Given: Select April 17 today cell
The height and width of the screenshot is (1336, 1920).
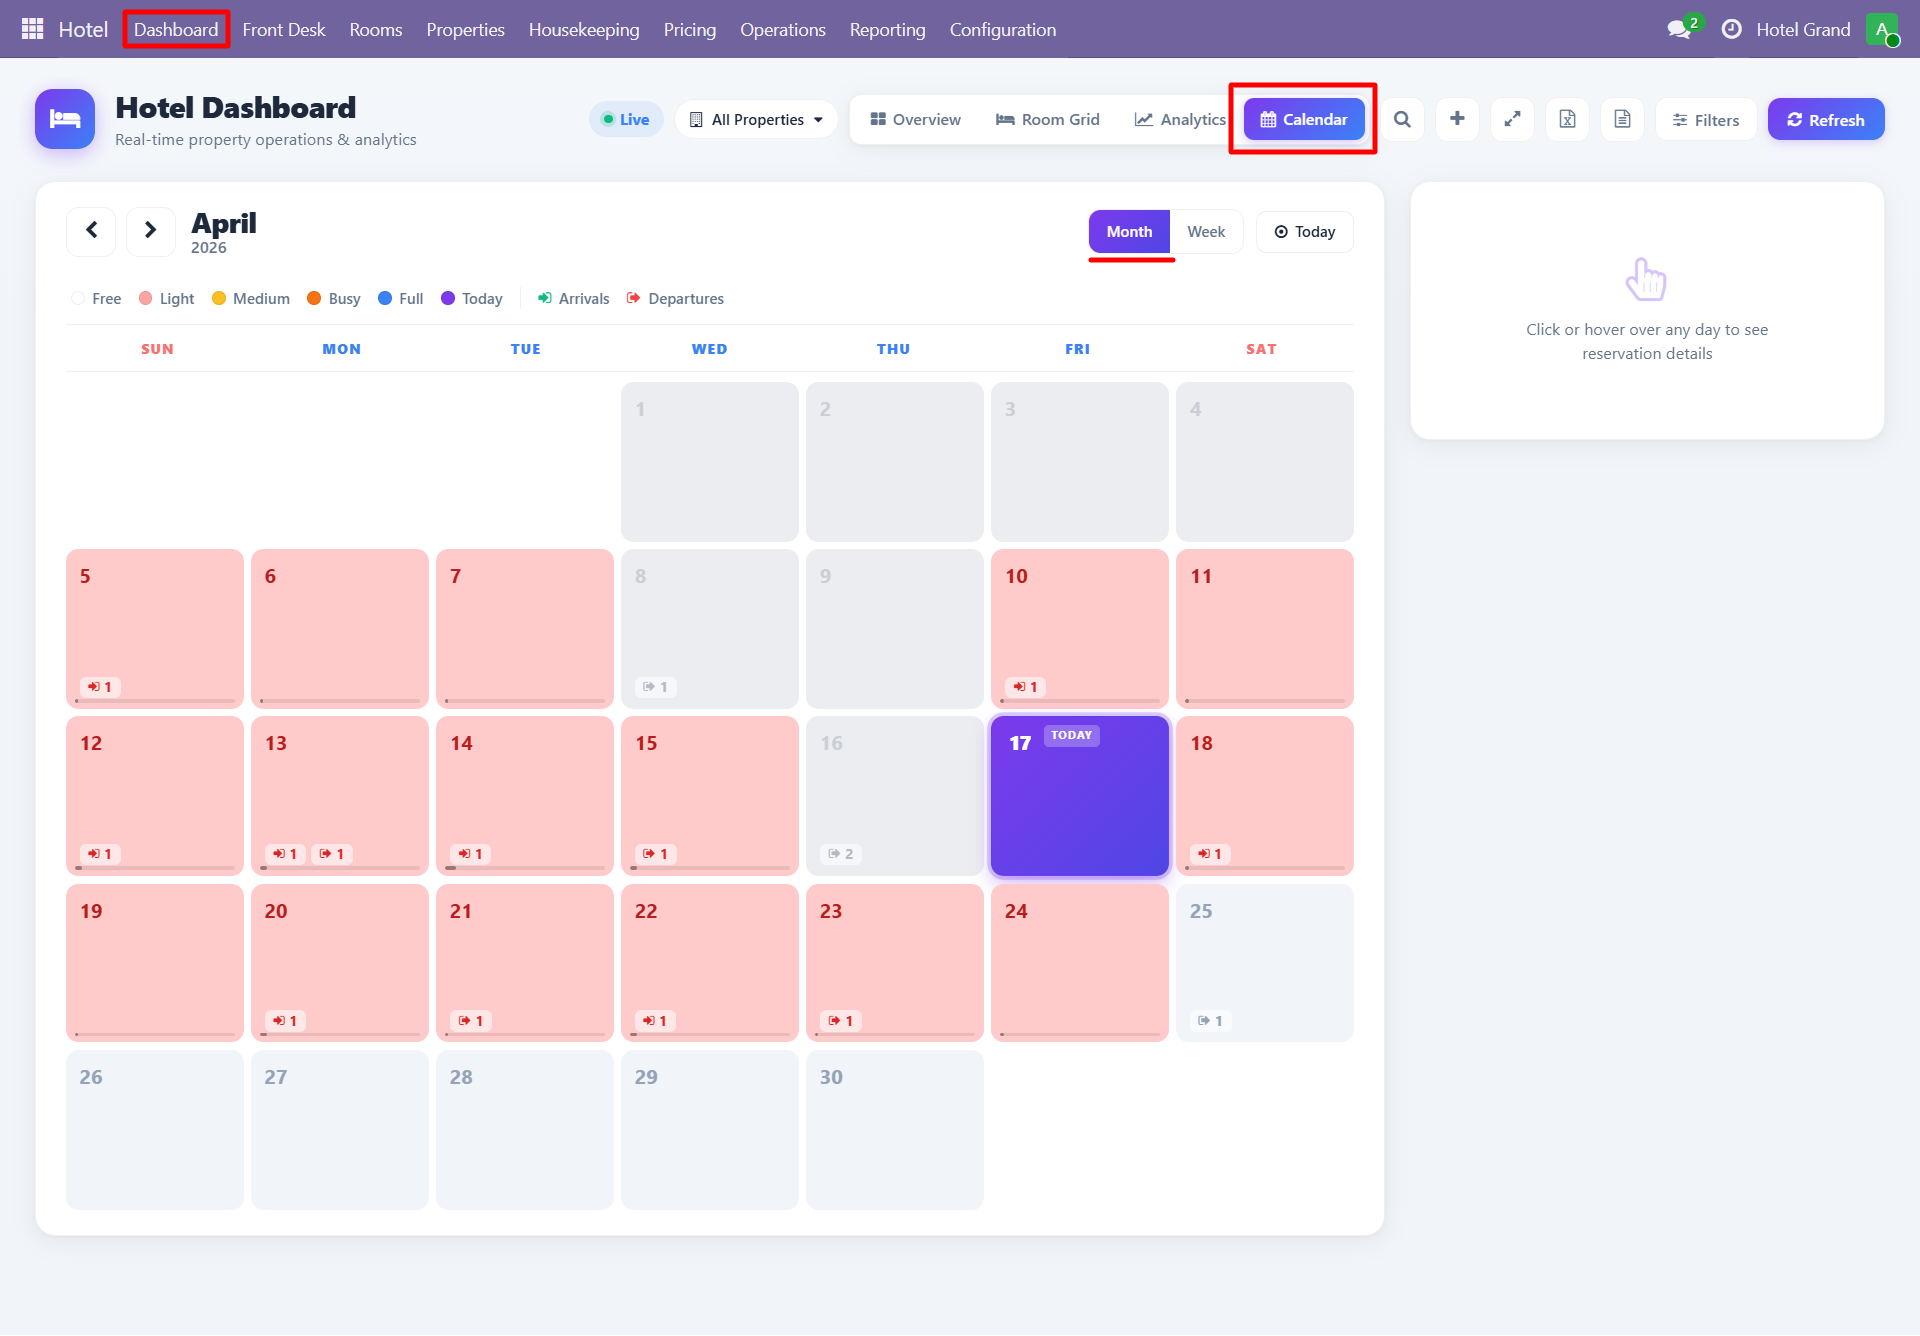Looking at the screenshot, I should pyautogui.click(x=1079, y=796).
